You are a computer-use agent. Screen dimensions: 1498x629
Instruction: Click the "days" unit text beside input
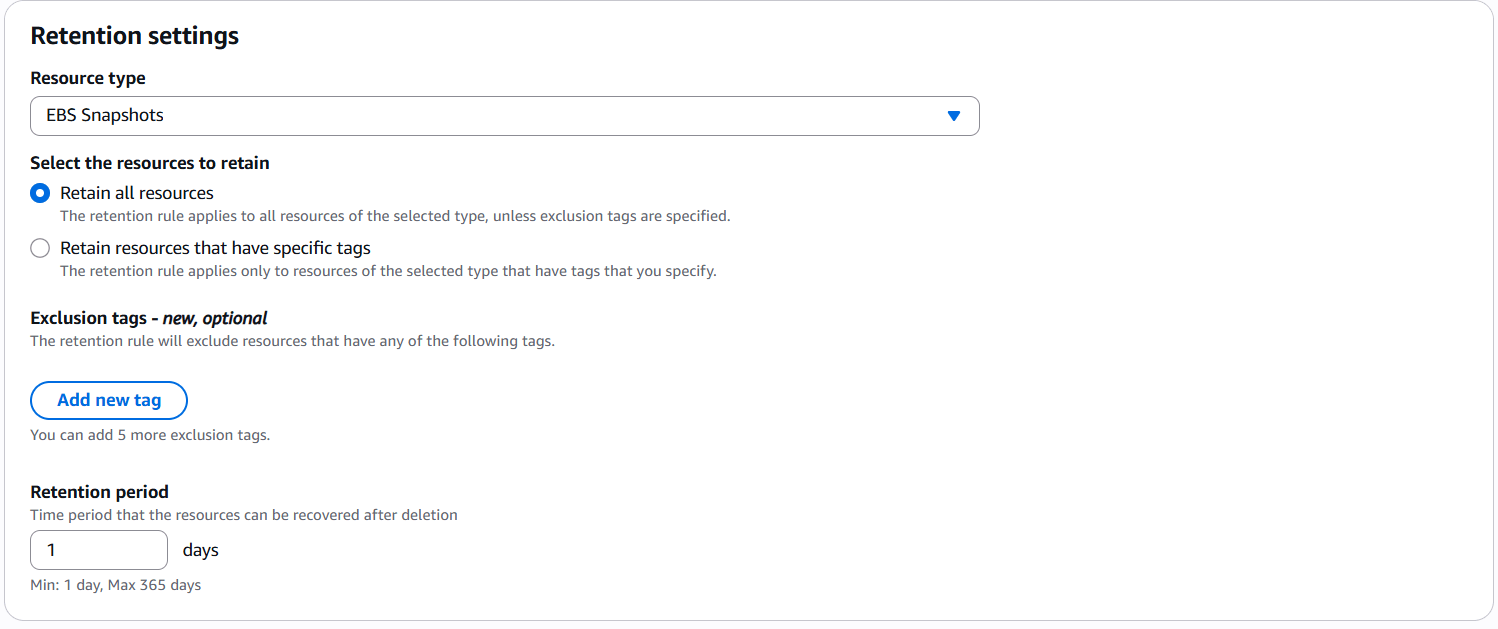(x=200, y=550)
